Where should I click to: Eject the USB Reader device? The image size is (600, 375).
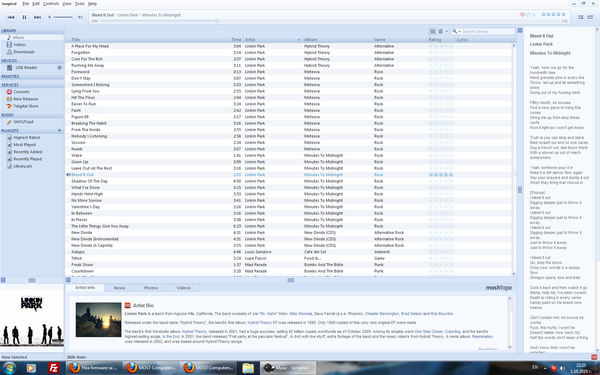pos(59,67)
